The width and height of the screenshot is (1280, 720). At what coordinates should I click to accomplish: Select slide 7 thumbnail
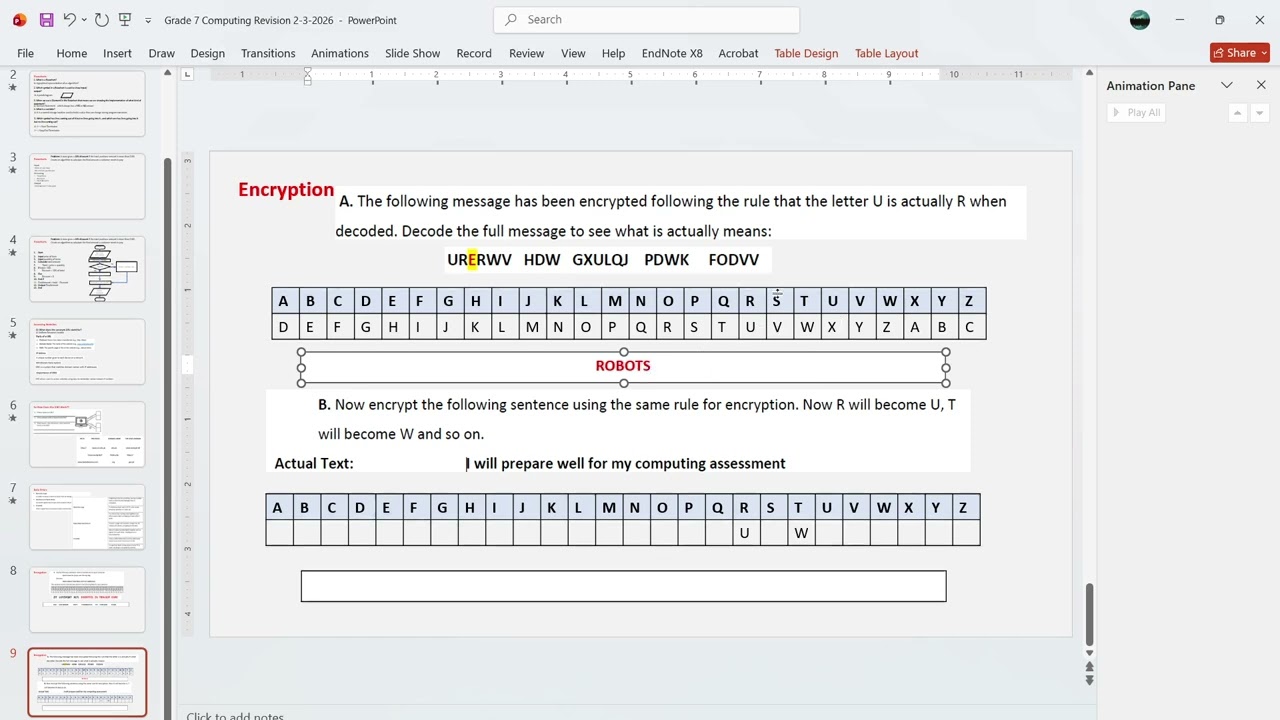tap(87, 517)
